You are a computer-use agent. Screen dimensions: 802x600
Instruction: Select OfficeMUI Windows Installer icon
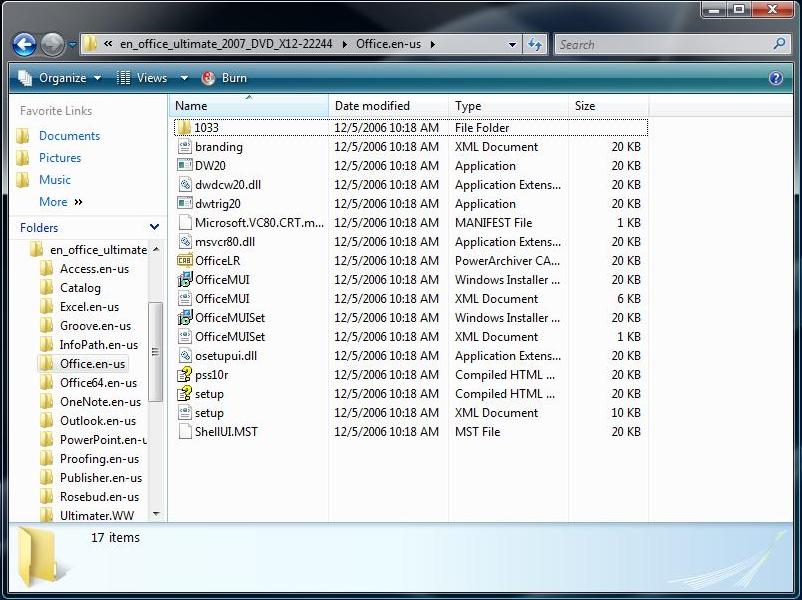point(184,279)
